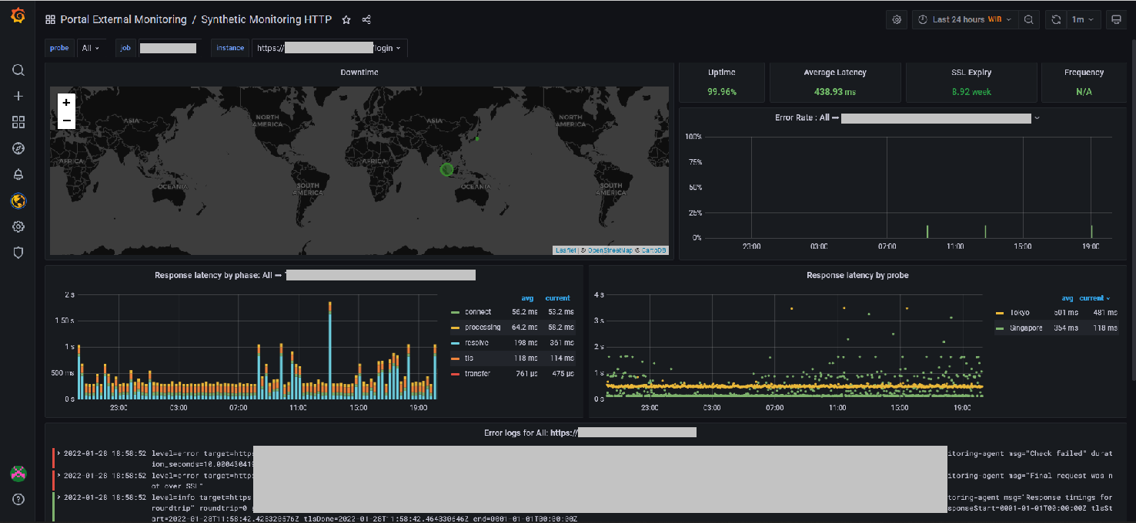This screenshot has width=1136, height=523.
Task: Click the small green probe marker near Japan
Action: (x=477, y=138)
